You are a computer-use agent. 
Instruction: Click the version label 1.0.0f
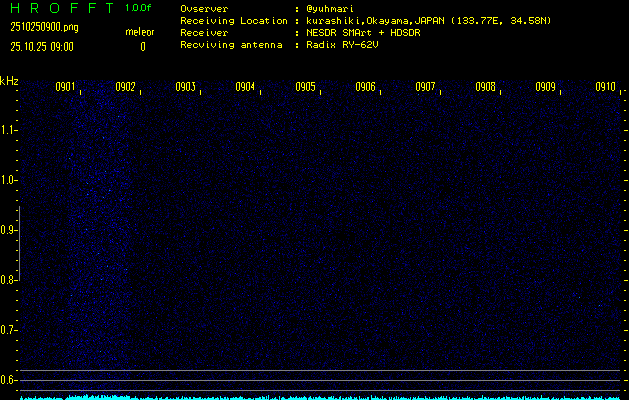pyautogui.click(x=138, y=8)
